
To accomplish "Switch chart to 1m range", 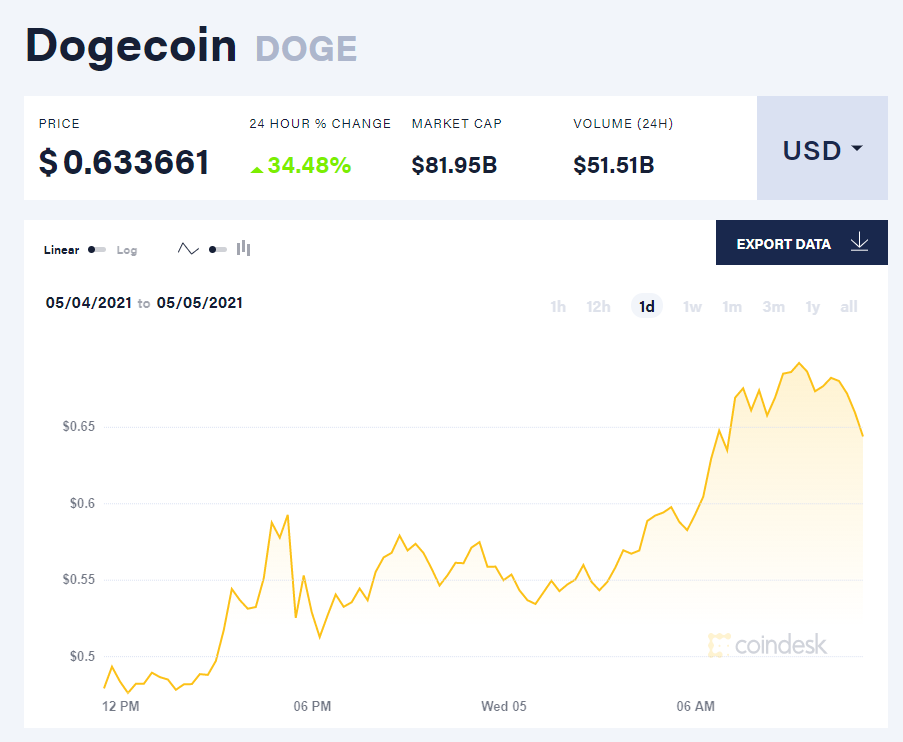I will 732,306.
